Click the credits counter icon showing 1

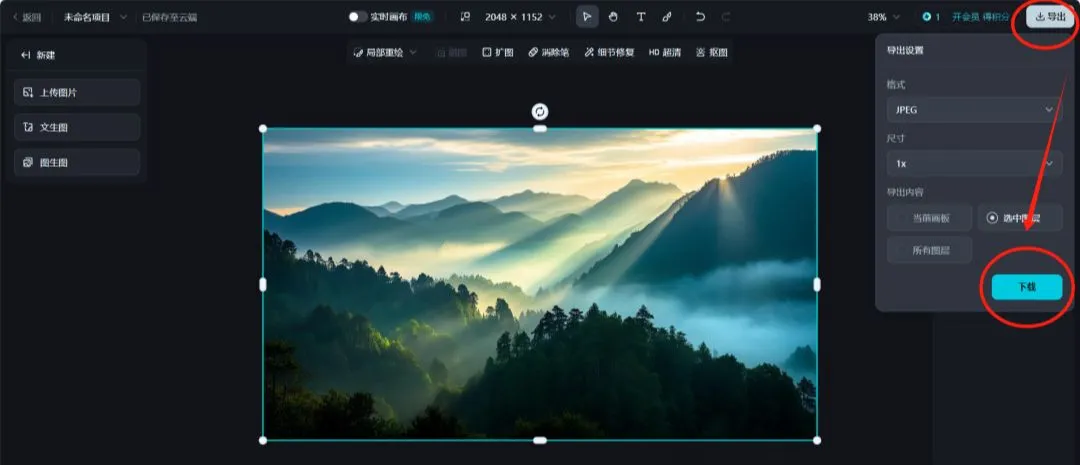(x=931, y=17)
